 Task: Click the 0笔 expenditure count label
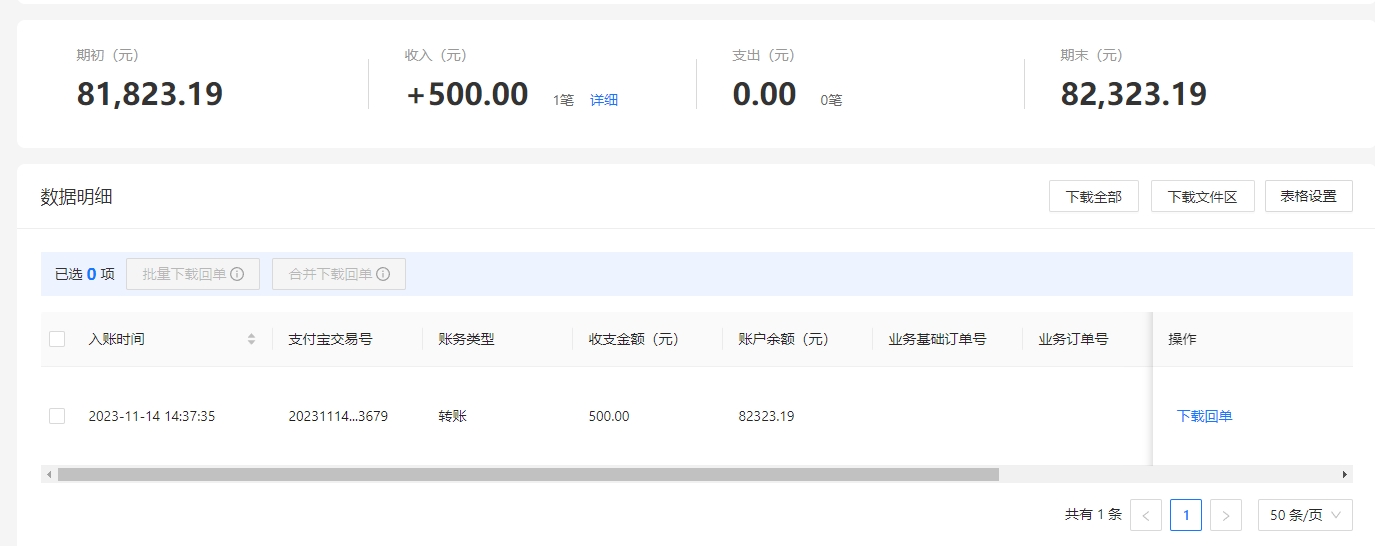(831, 100)
